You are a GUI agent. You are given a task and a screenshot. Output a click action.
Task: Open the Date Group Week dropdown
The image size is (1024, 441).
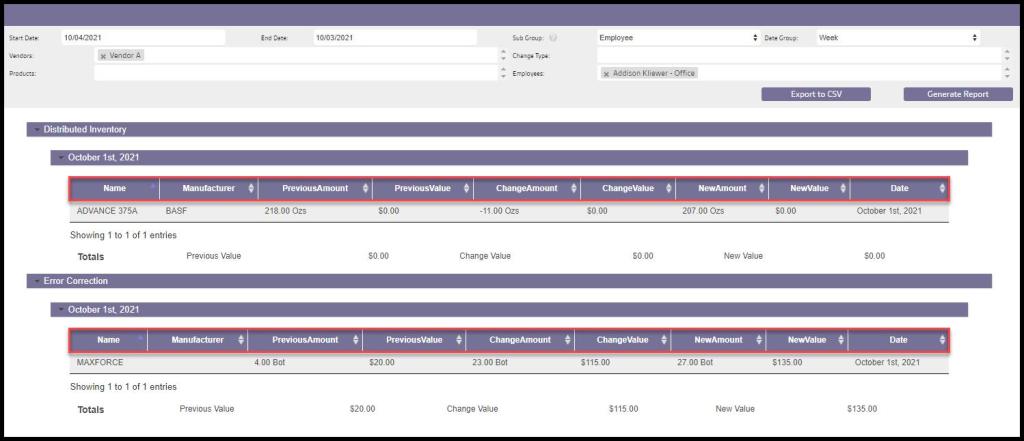pyautogui.click(x=897, y=38)
